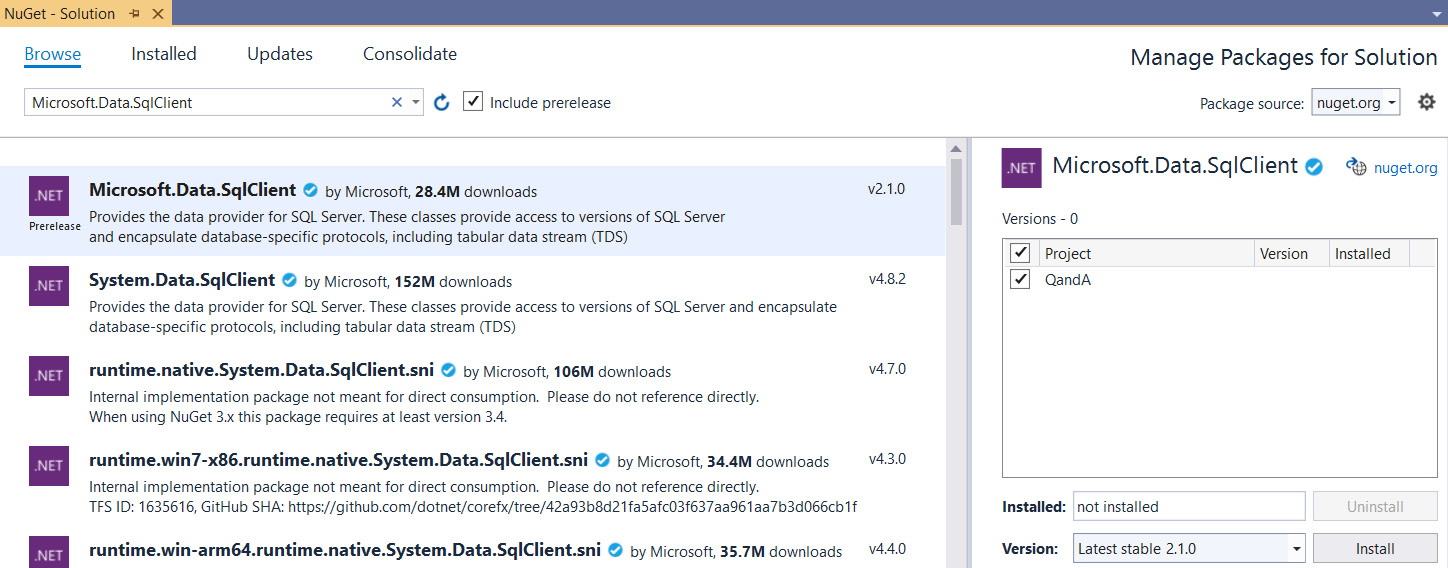Clear search text with the X icon
1448x568 pixels.
click(x=397, y=102)
